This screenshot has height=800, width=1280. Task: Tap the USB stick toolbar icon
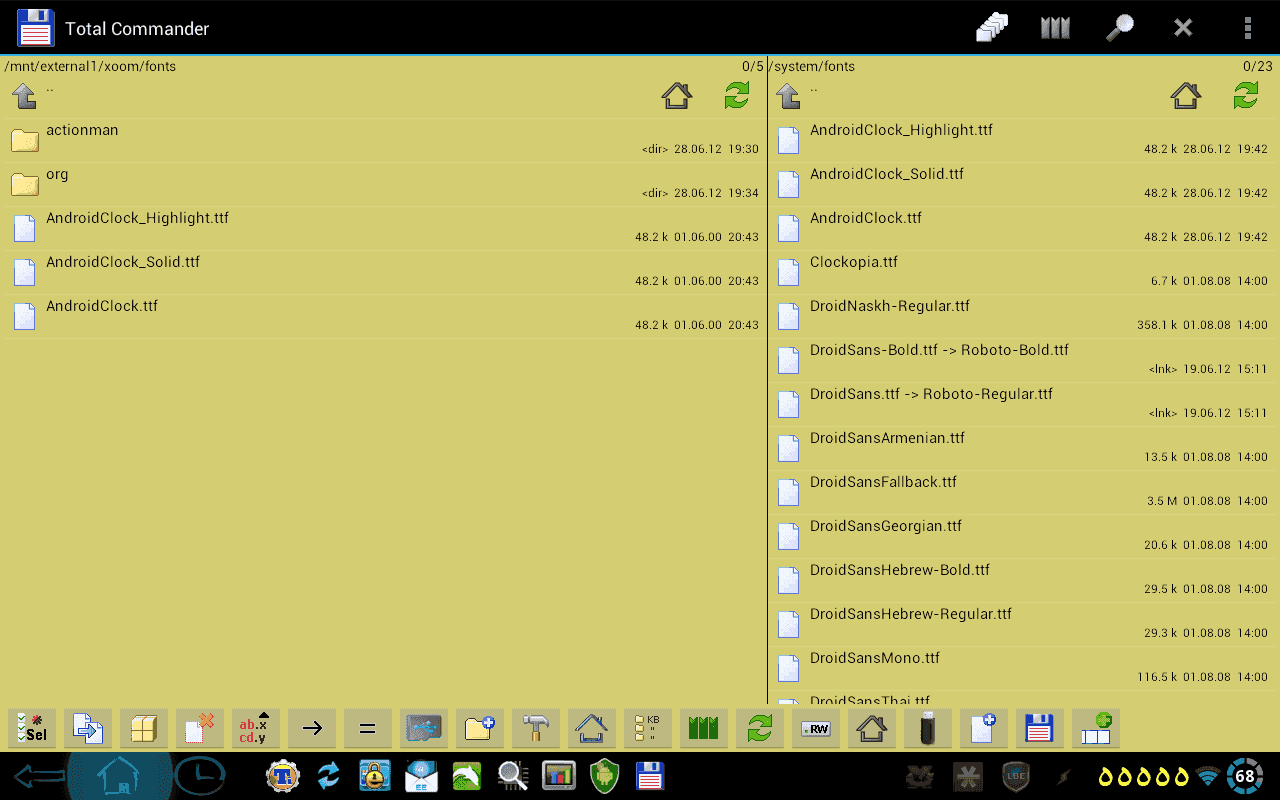(x=928, y=729)
